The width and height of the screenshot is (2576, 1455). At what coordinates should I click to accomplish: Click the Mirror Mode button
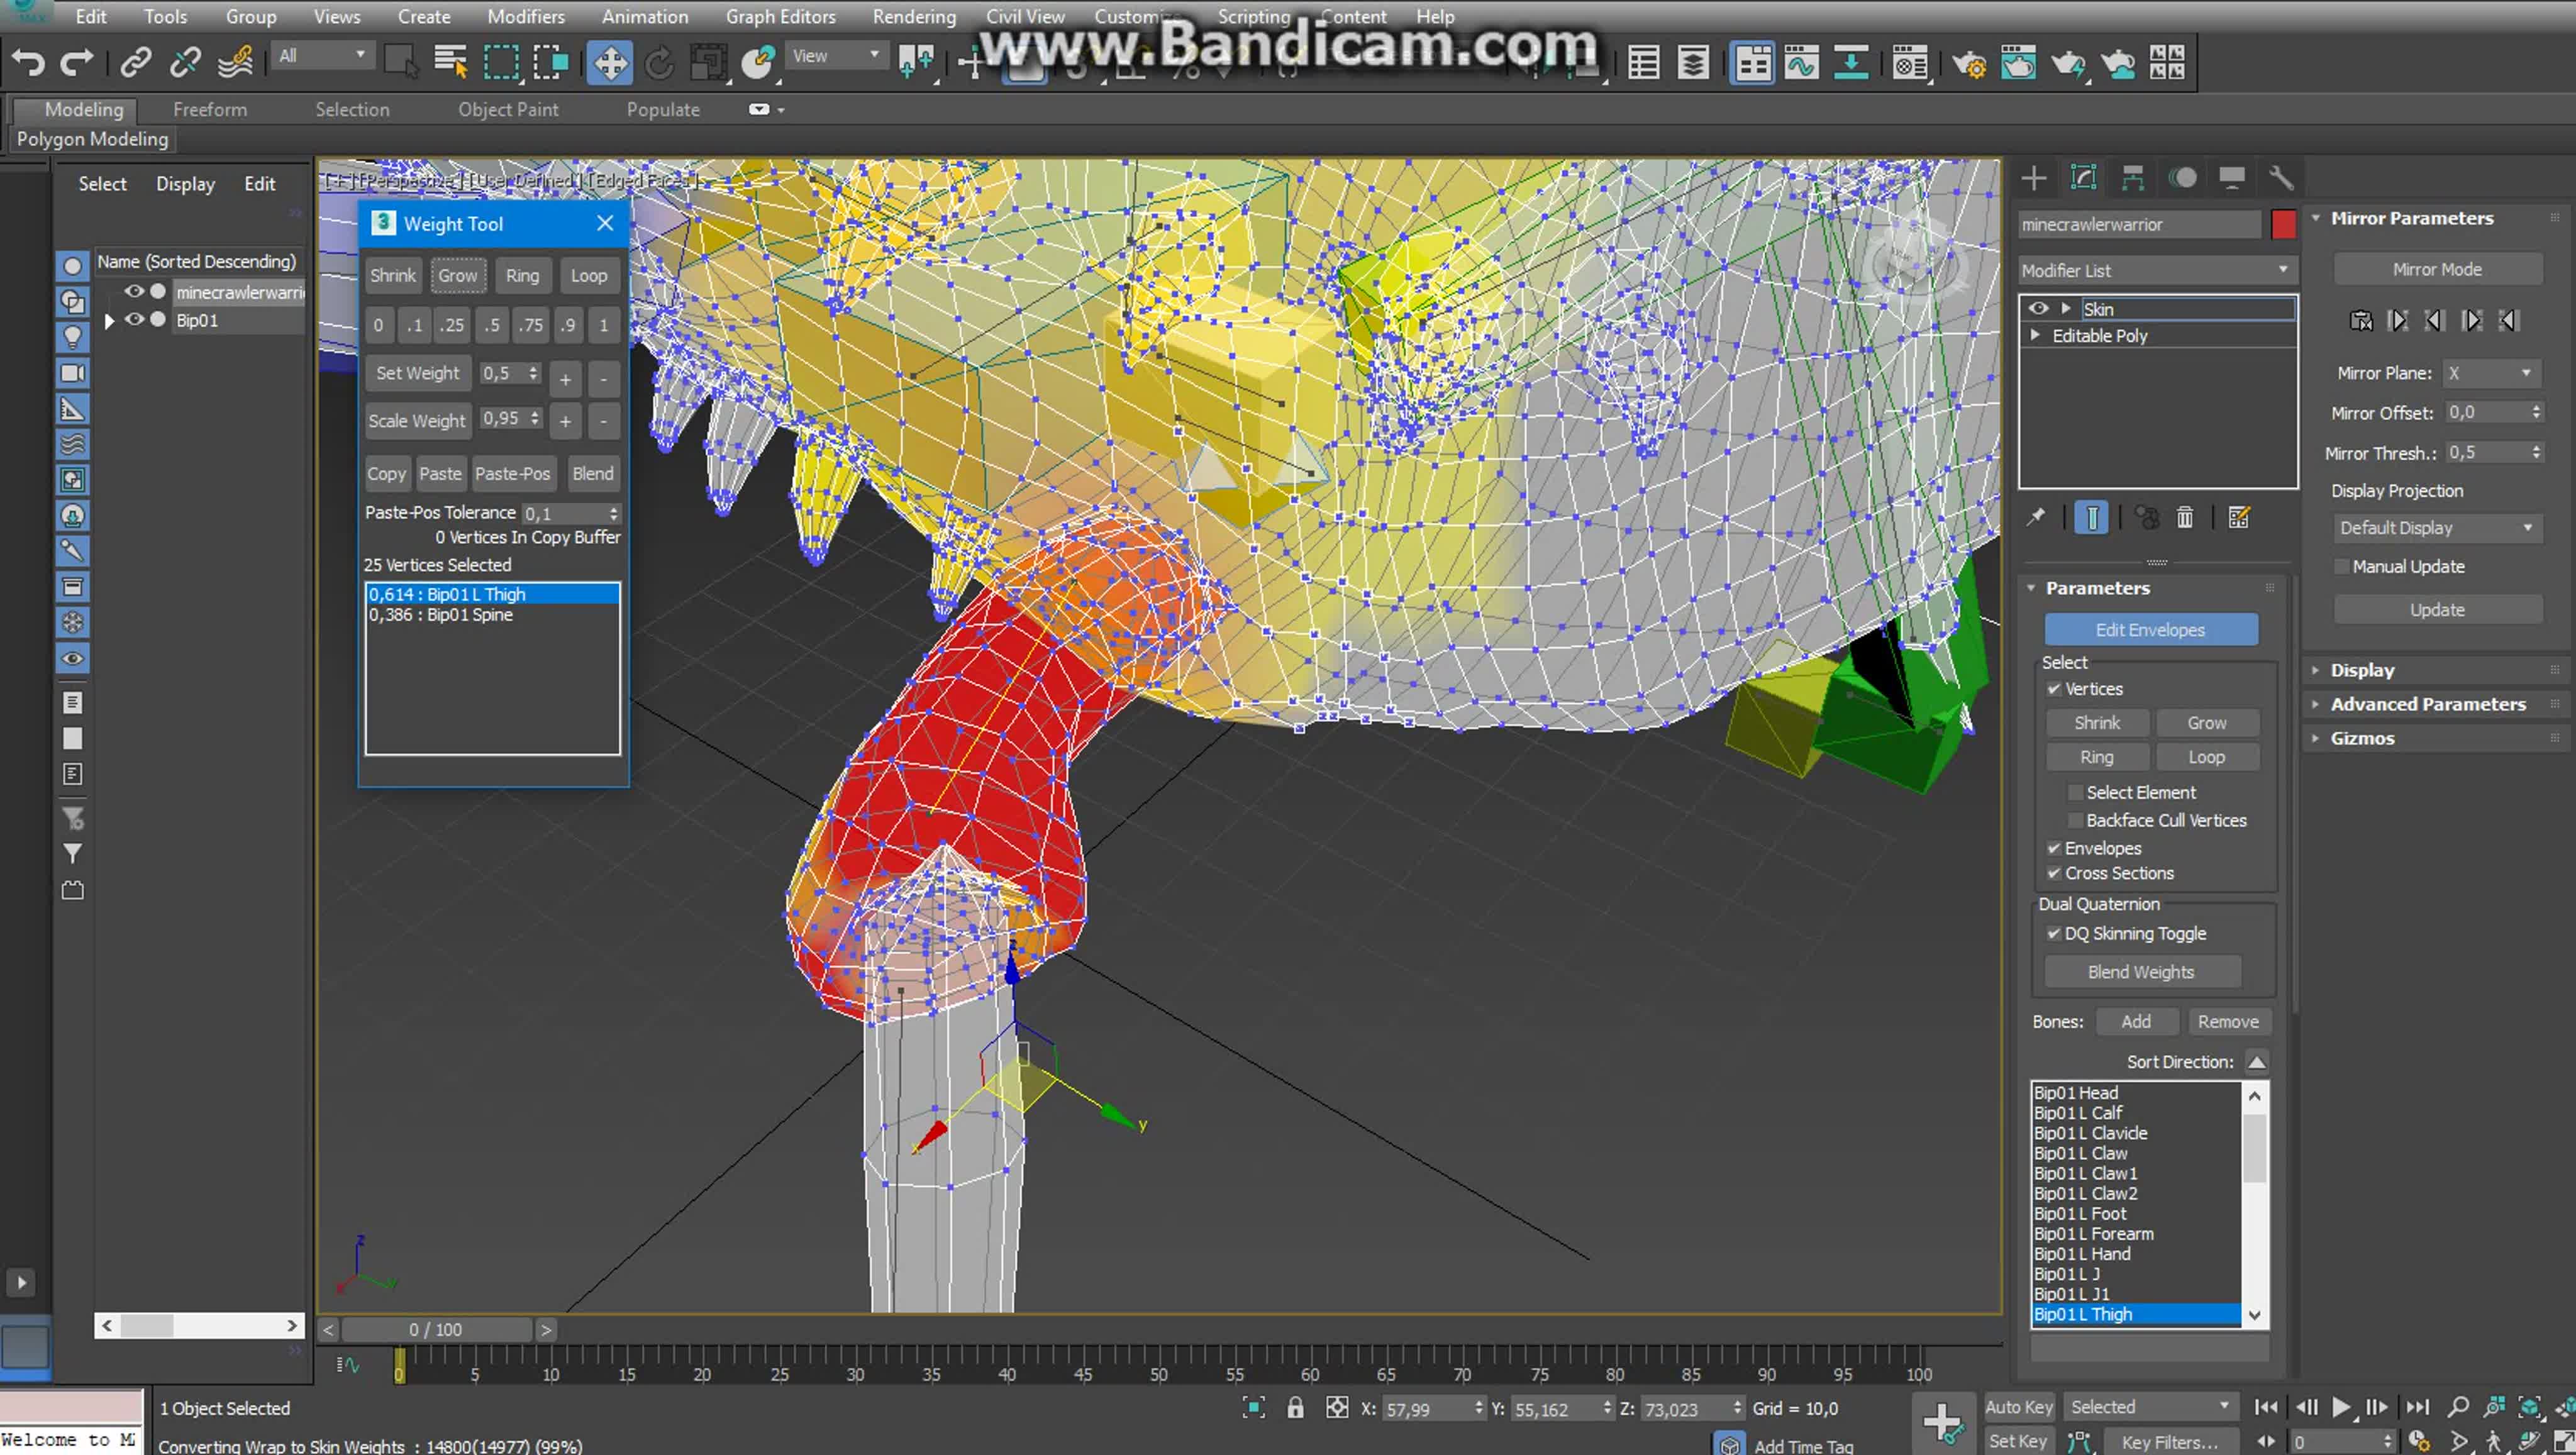coord(2436,269)
